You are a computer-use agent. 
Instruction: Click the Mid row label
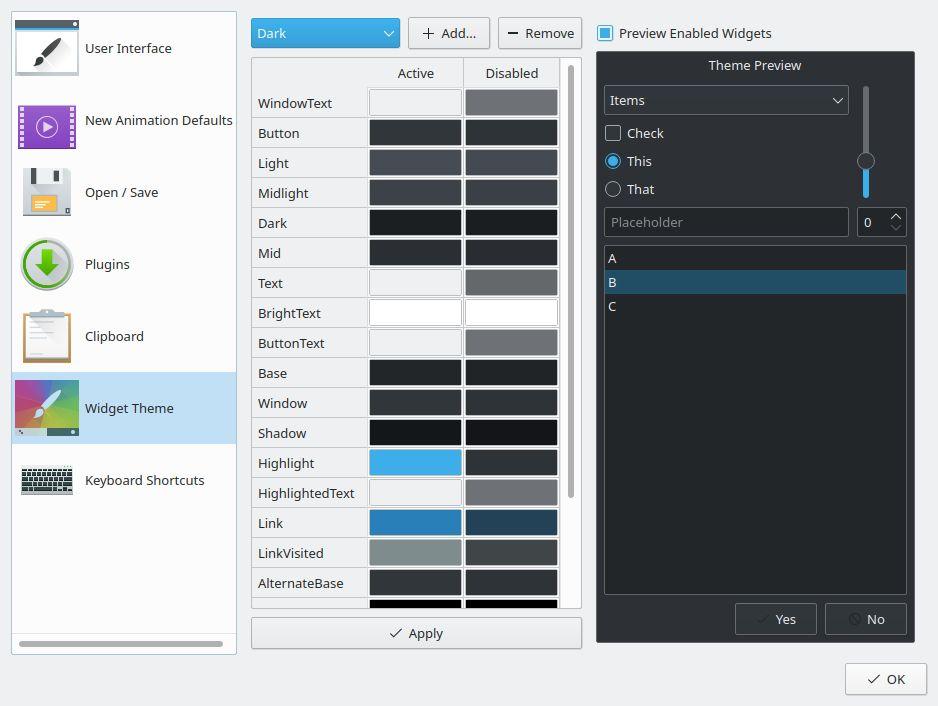pyautogui.click(x=269, y=253)
